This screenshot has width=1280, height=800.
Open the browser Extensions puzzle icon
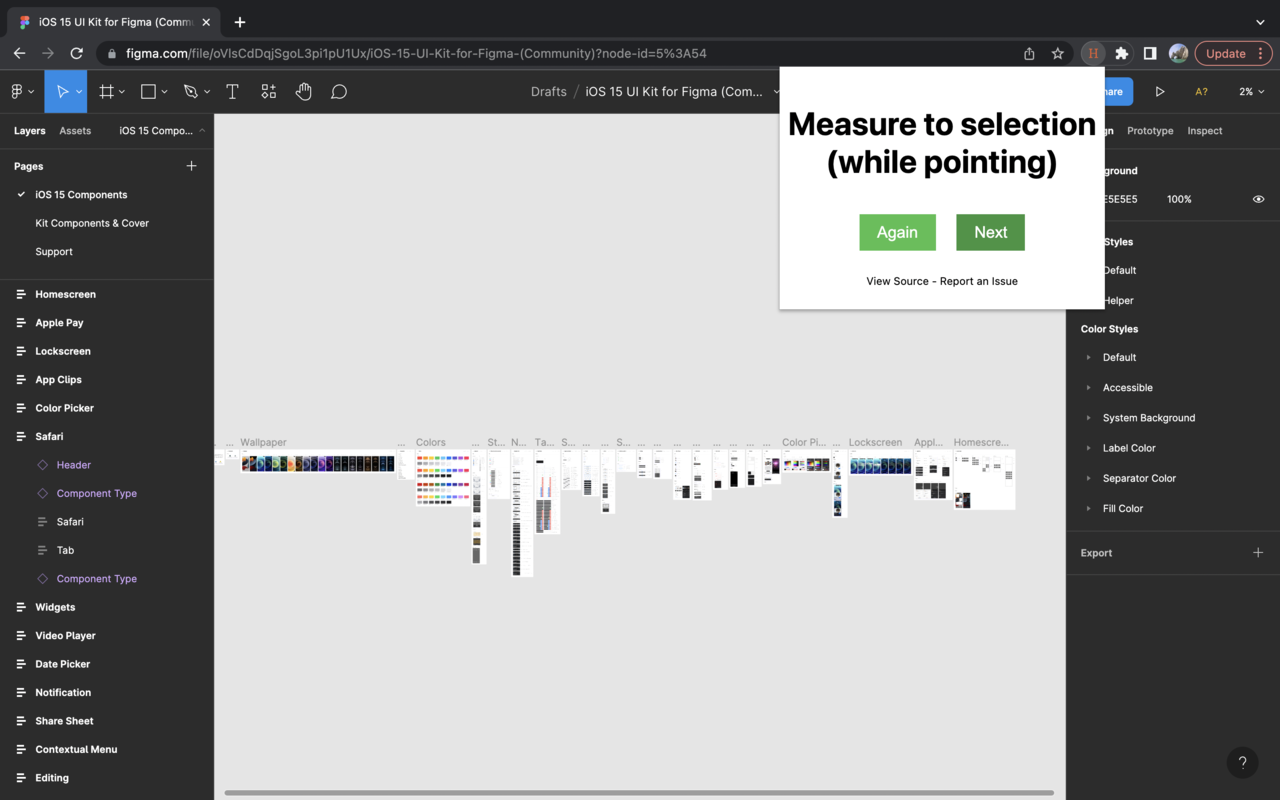[1122, 53]
